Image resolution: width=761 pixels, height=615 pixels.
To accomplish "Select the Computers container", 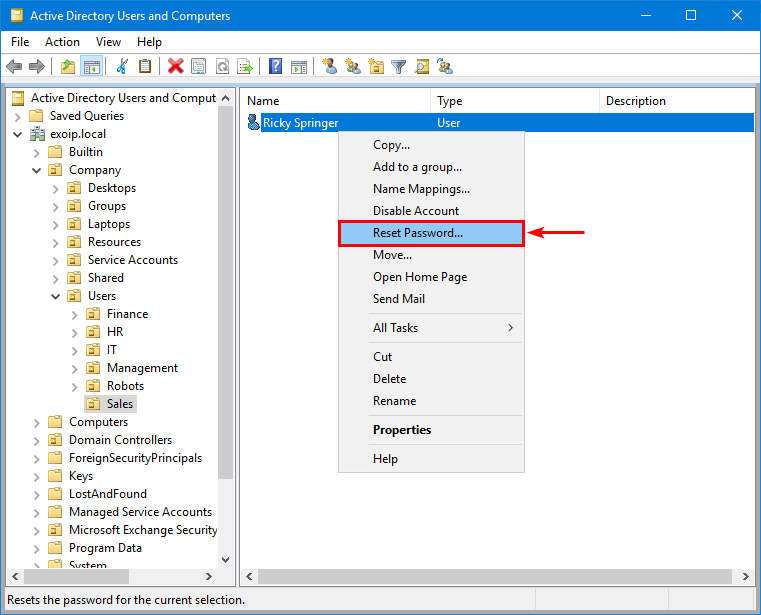I will 98,422.
